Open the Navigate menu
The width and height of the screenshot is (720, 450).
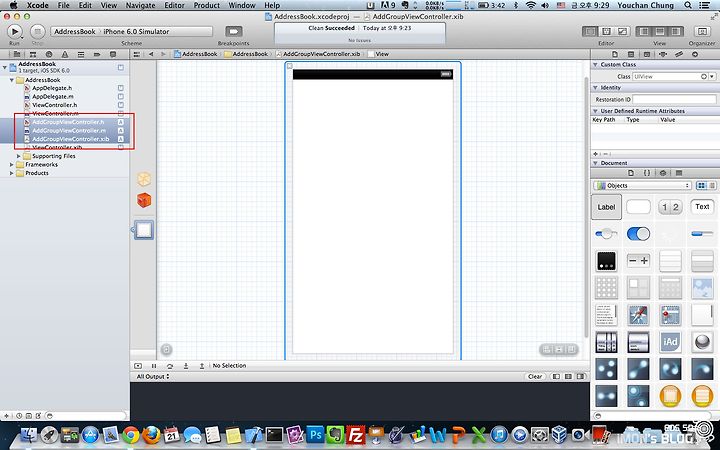(141, 5)
